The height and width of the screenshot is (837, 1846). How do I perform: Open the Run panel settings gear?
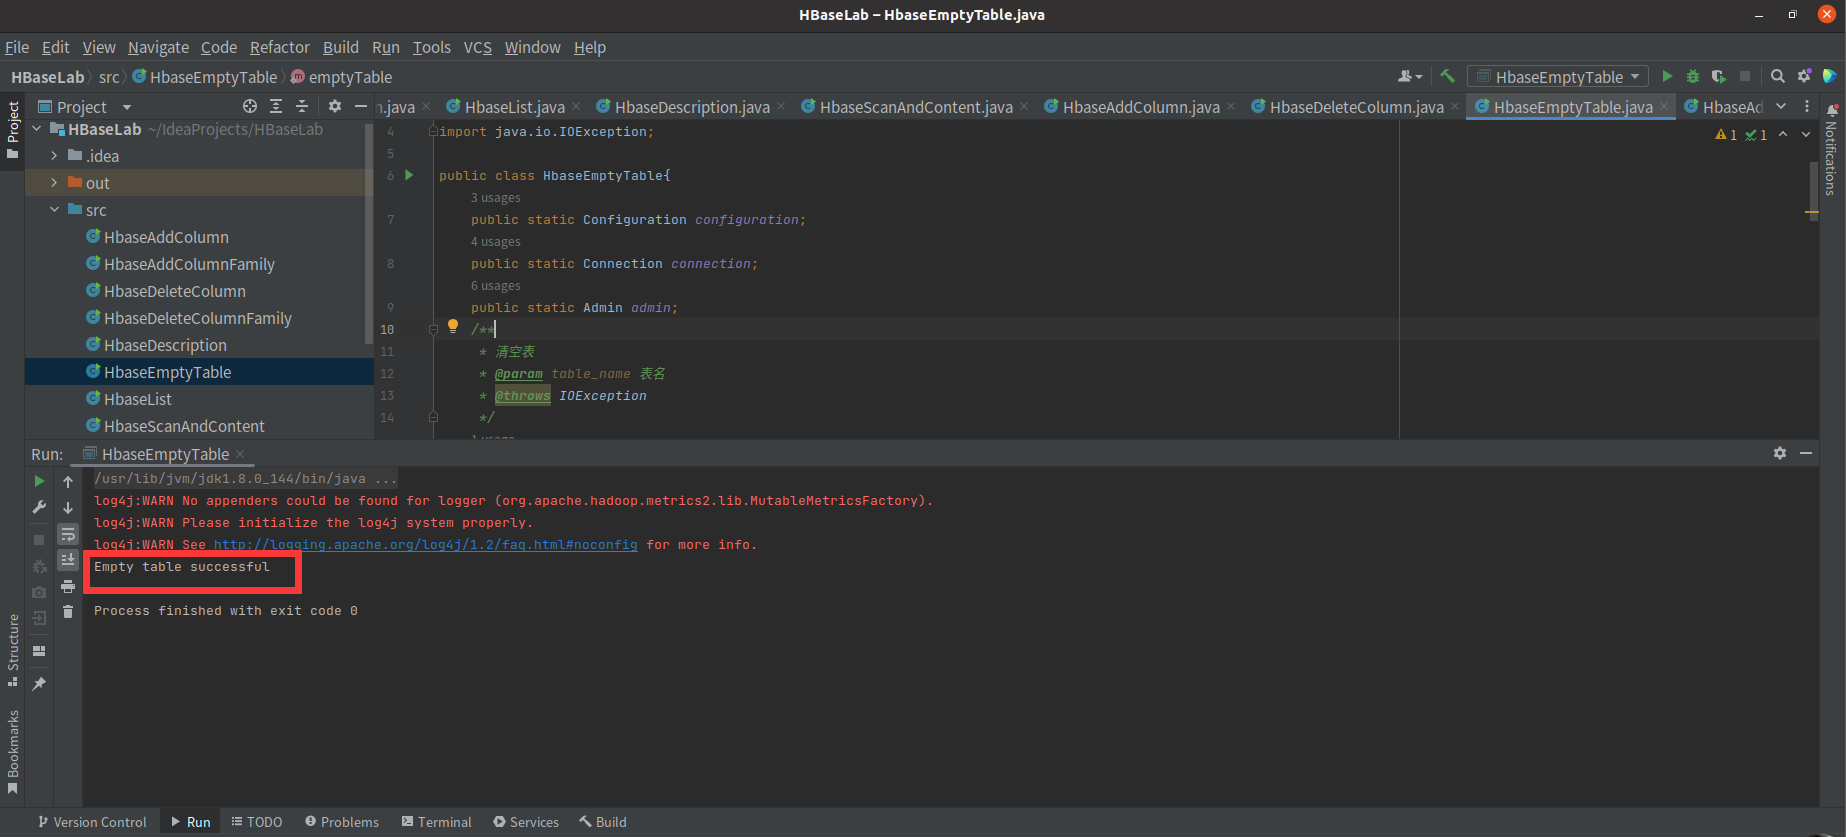1780,453
